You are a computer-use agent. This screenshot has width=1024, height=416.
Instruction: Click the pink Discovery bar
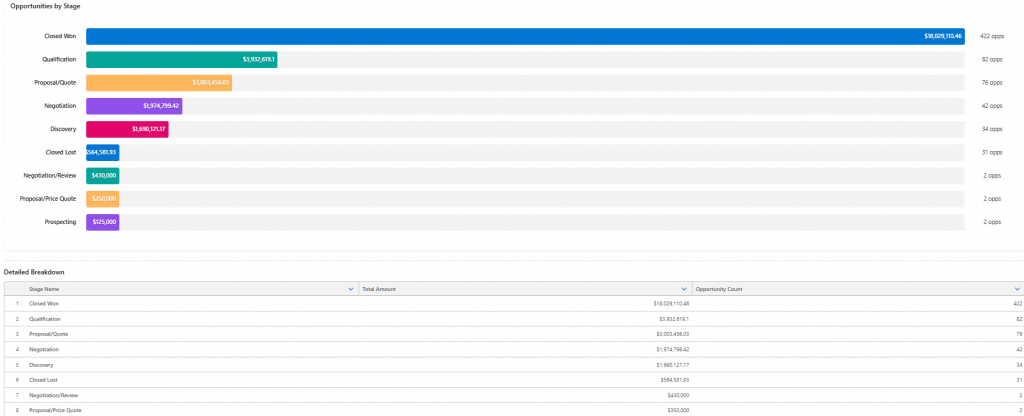127,129
